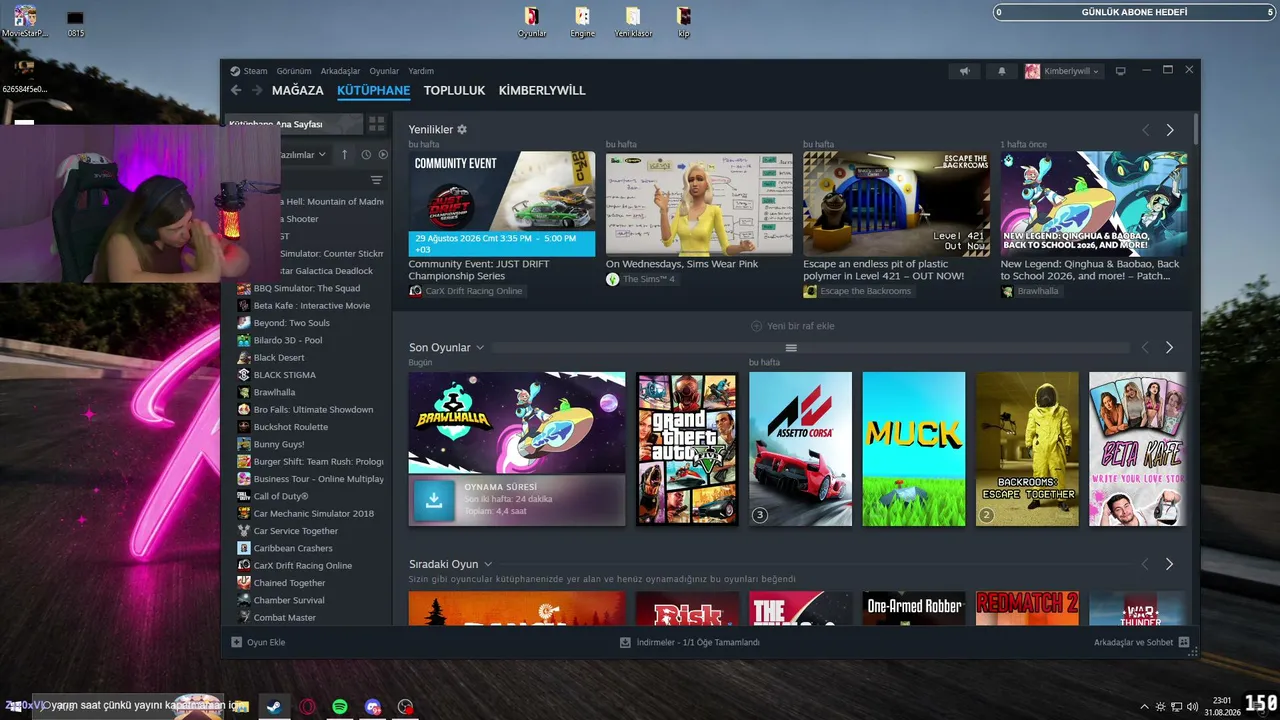The image size is (1280, 720).
Task: Open the Yardım menu
Action: tap(421, 71)
